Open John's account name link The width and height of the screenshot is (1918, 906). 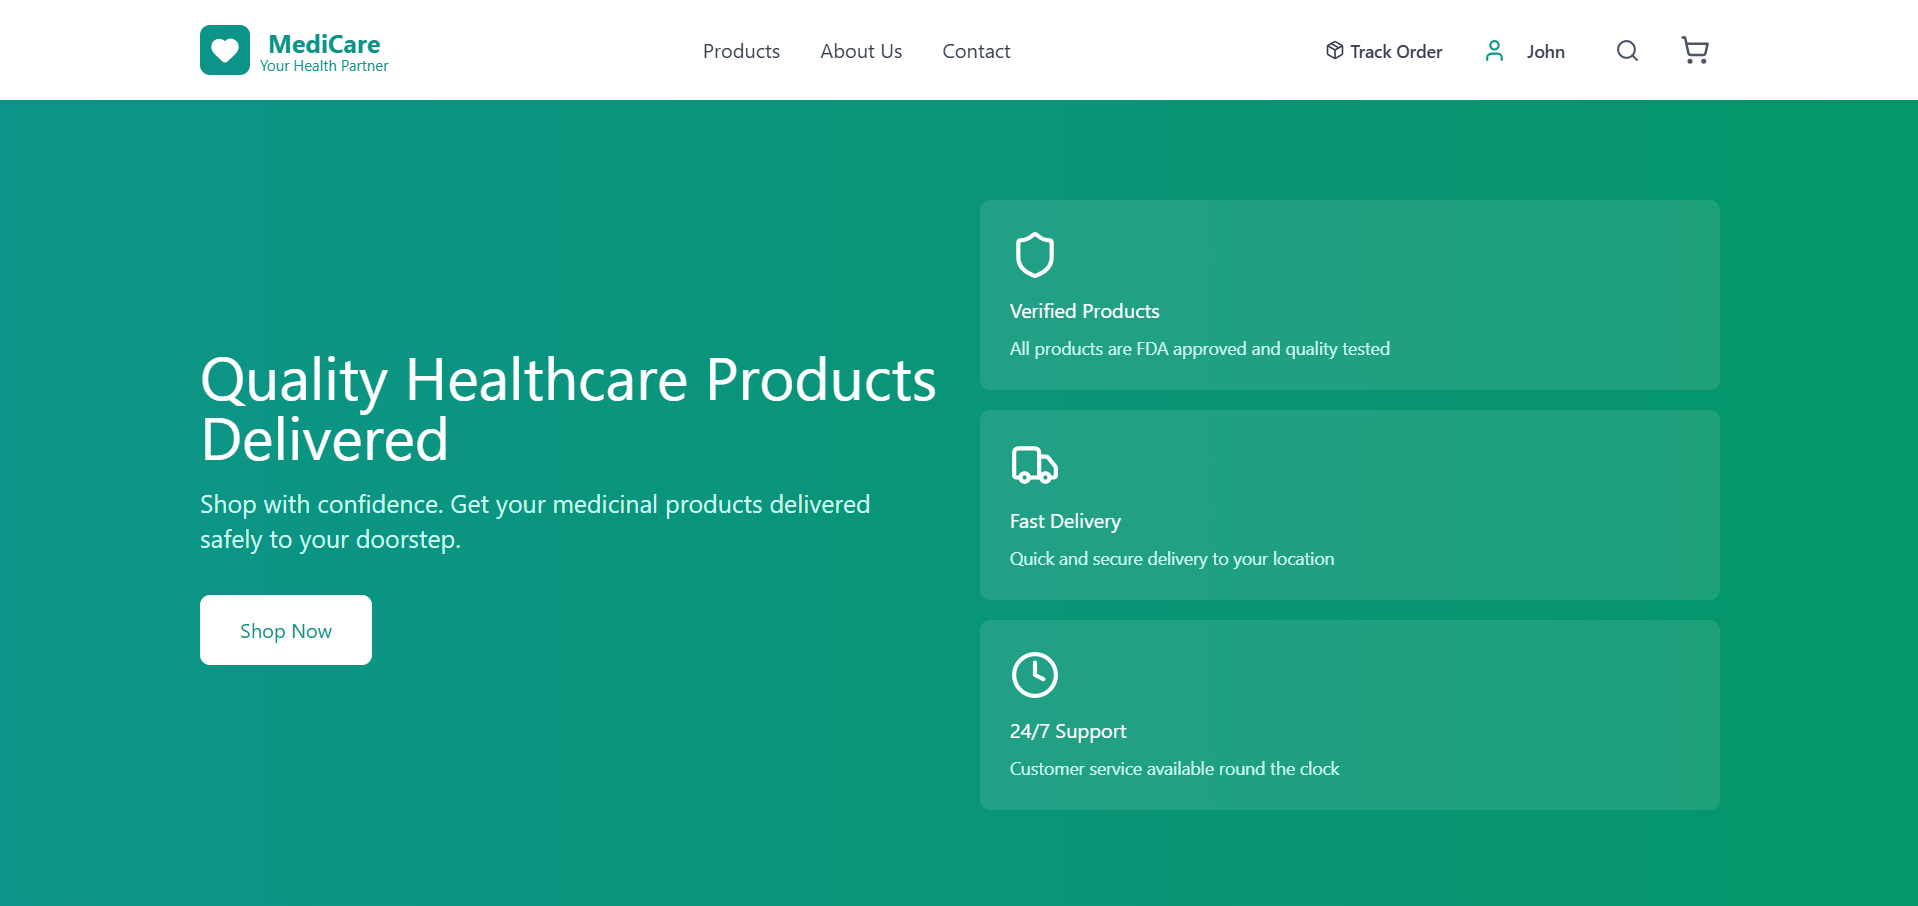coord(1545,51)
